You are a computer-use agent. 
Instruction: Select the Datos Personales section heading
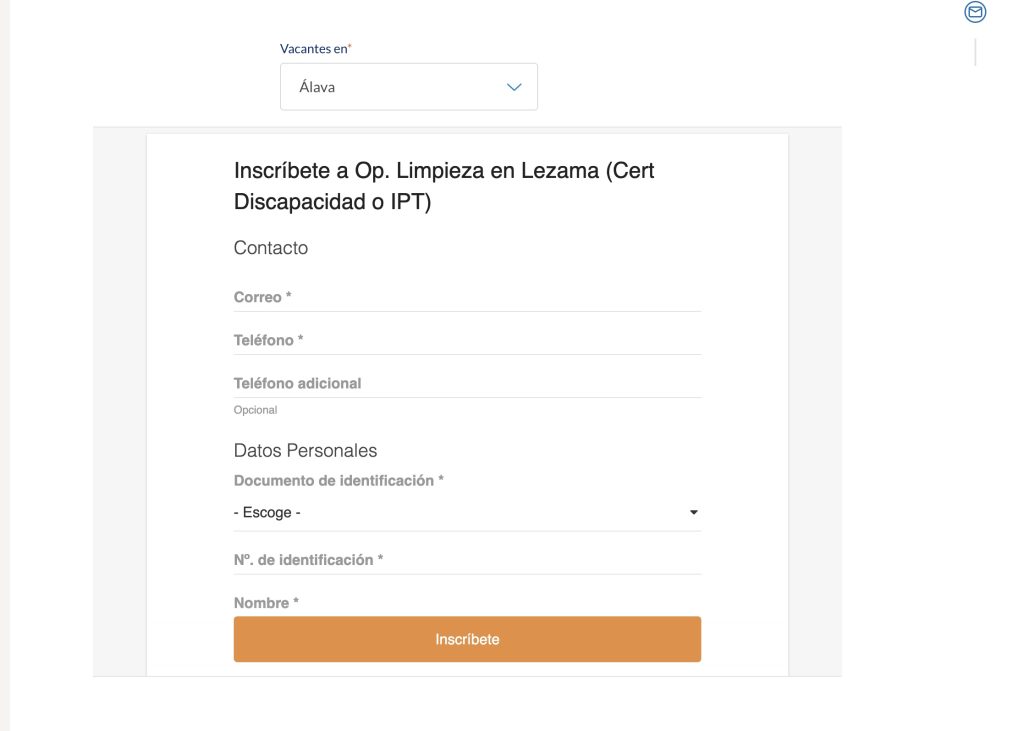tap(305, 451)
